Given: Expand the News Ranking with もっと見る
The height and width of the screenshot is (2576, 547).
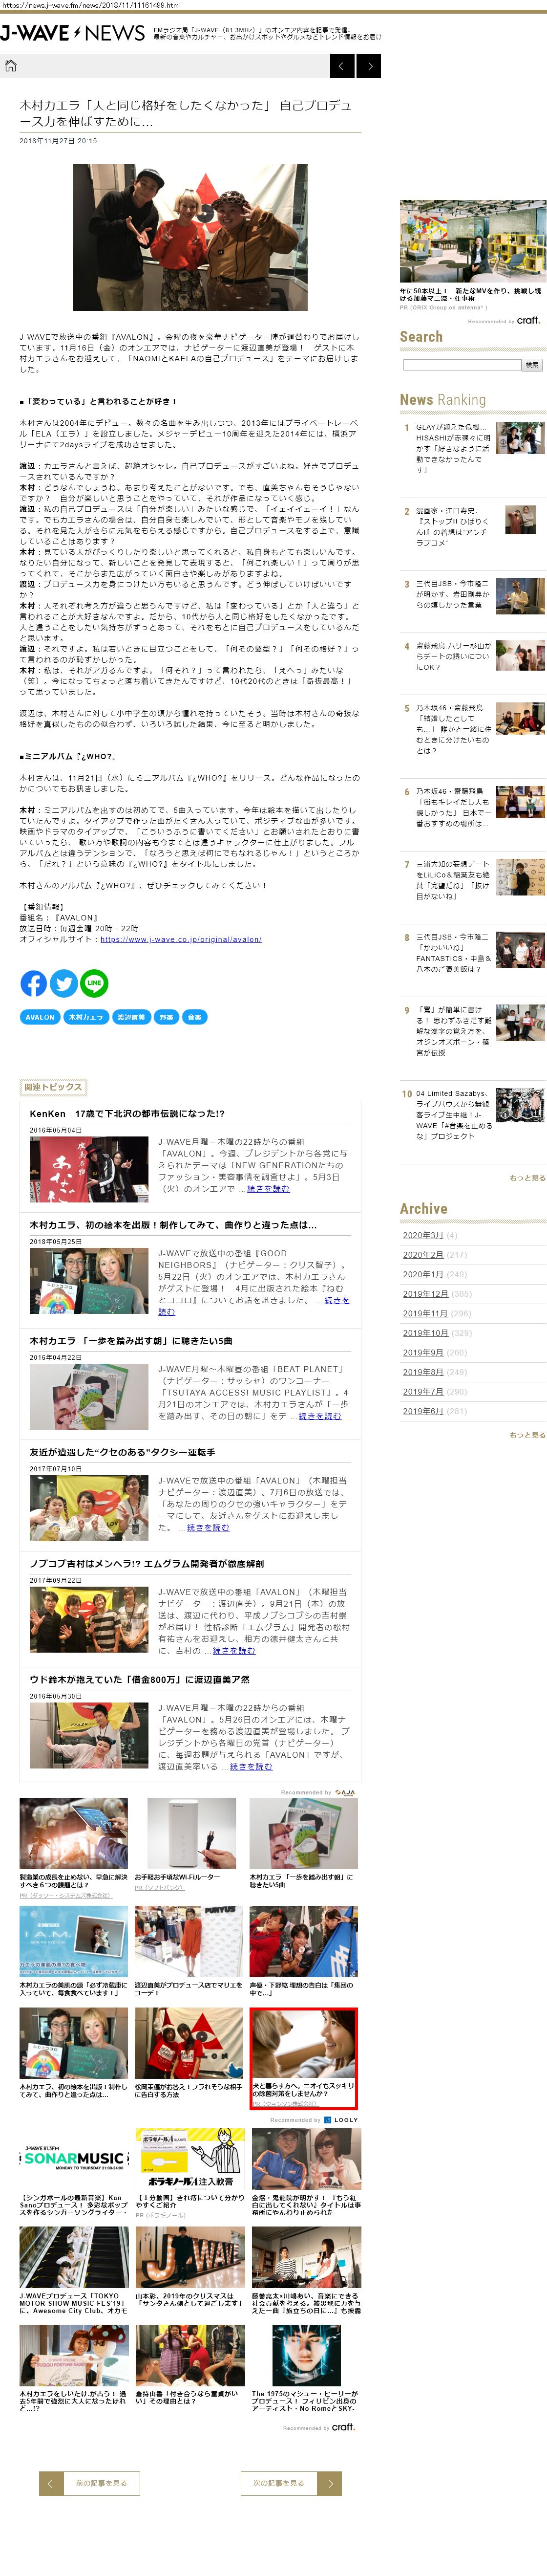Looking at the screenshot, I should click(527, 1178).
